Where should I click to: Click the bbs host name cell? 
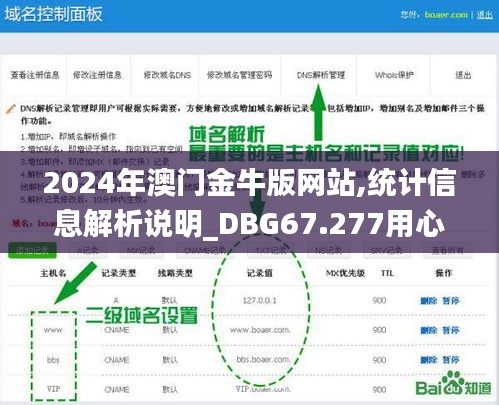point(53,360)
